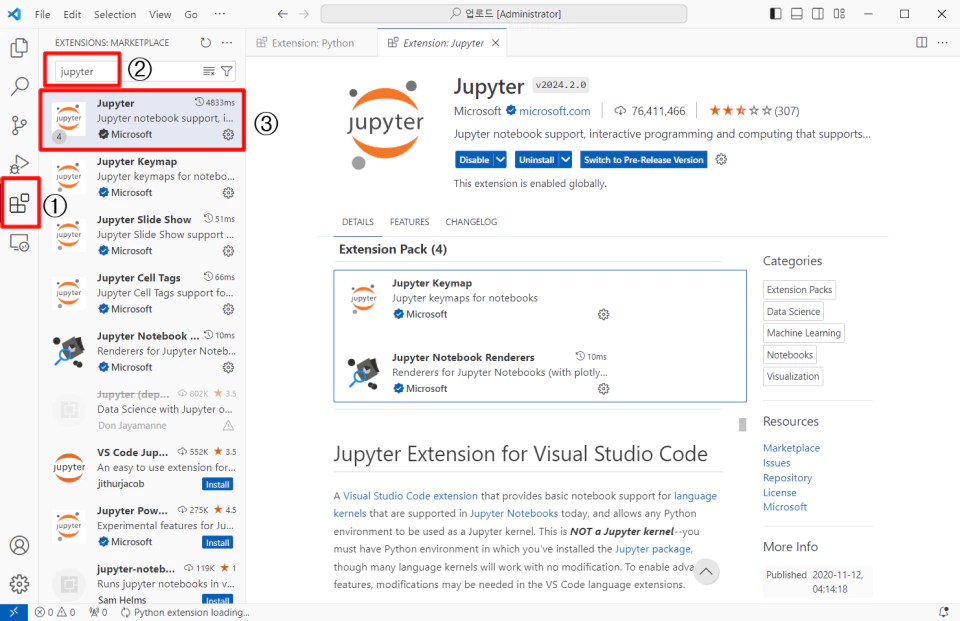Screen dimensions: 960x621
Task: Open manage gear for Jupyter Cell Tags row
Action: click(x=228, y=309)
